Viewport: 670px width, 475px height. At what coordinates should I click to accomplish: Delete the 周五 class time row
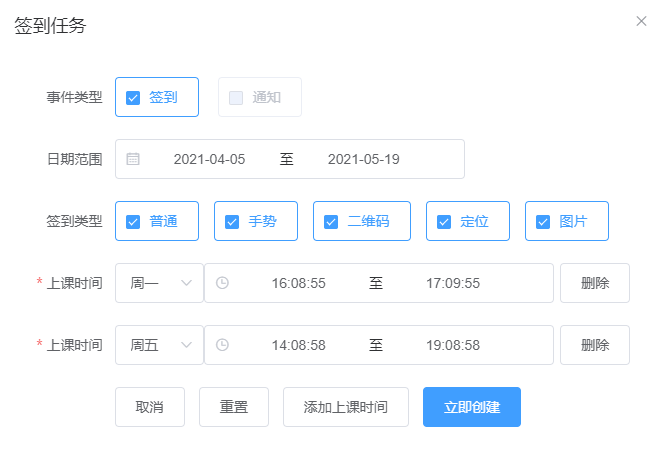(595, 345)
